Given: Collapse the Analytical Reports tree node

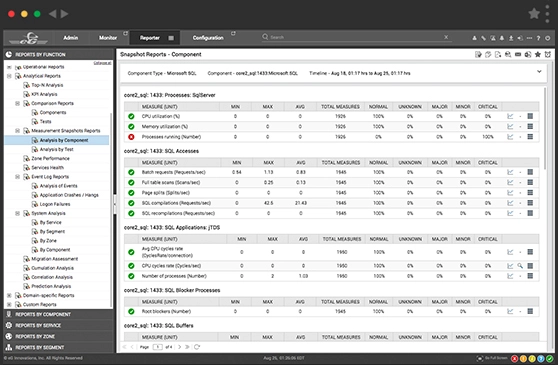Looking at the screenshot, I should click(x=9, y=76).
